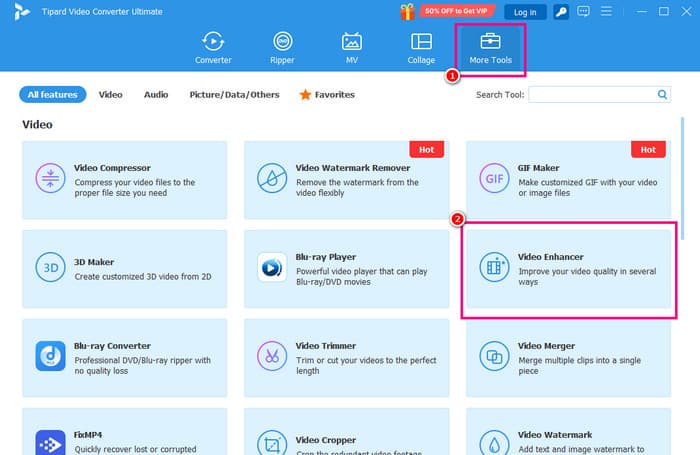
Task: Open the Video Enhancer tool
Action: tap(568, 269)
